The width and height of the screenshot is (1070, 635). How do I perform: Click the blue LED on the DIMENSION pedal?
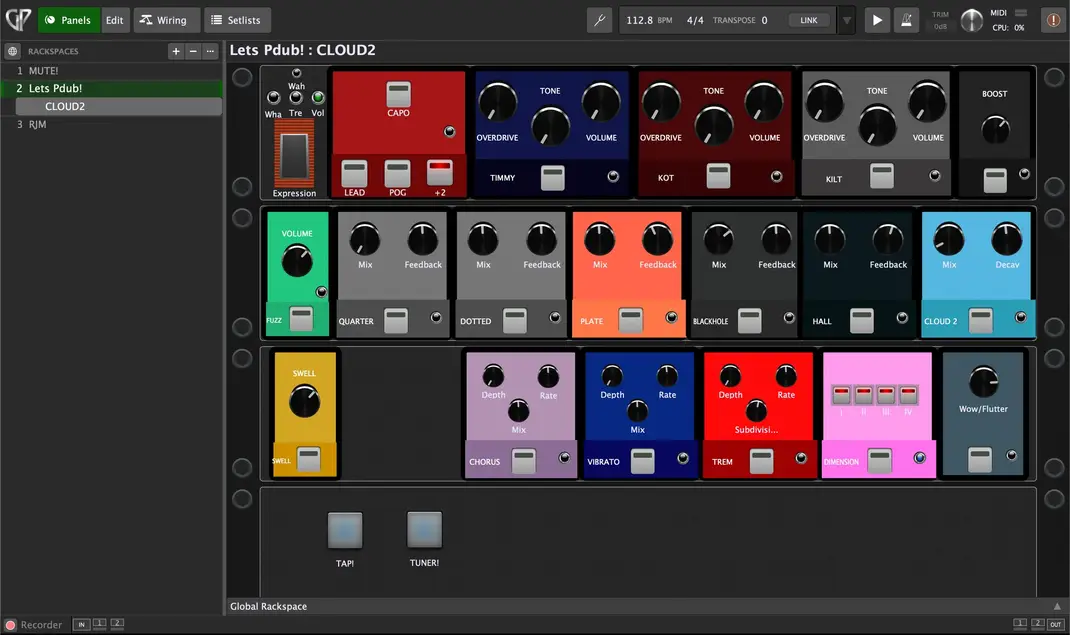(919, 458)
